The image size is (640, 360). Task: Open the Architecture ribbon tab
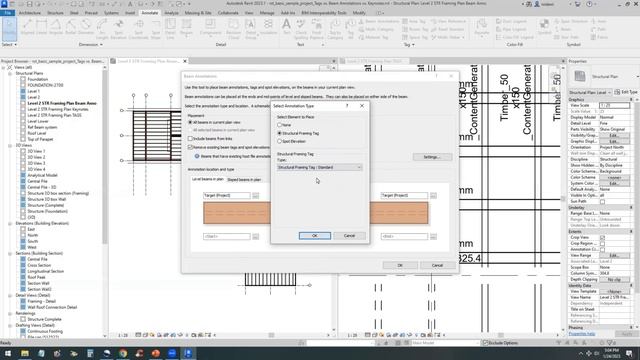point(30,13)
